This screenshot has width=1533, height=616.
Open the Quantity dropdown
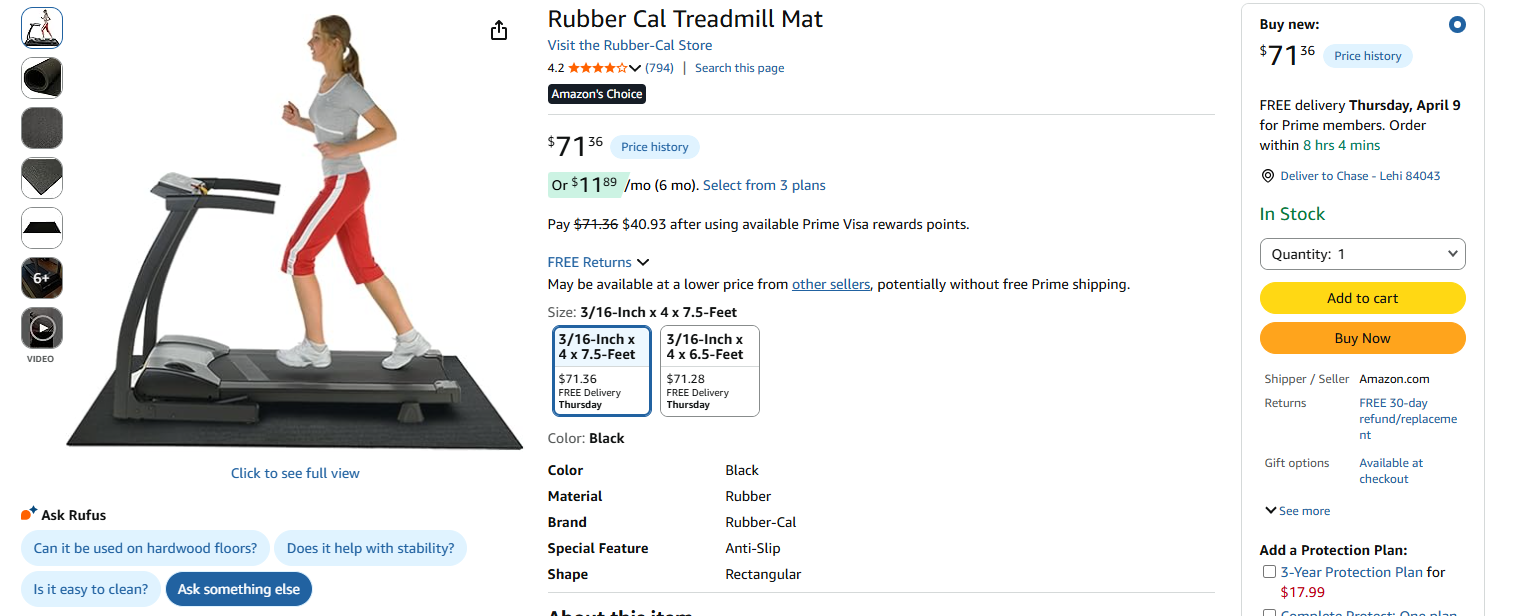coord(1362,253)
